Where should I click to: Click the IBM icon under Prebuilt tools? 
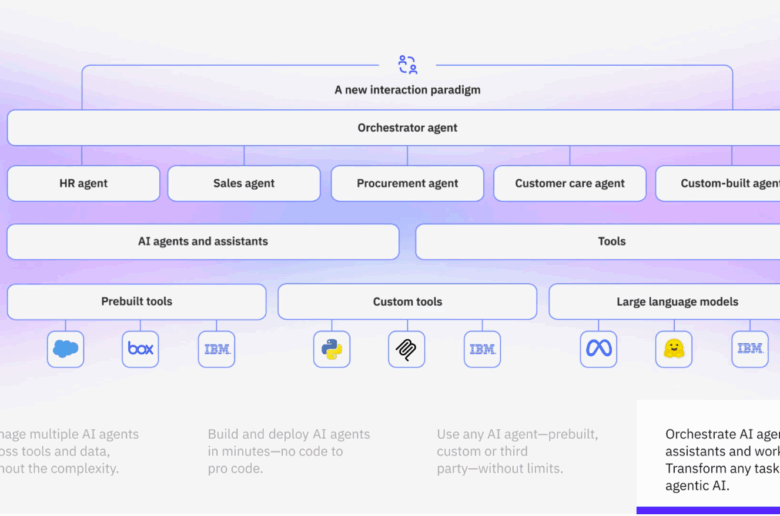(217, 349)
